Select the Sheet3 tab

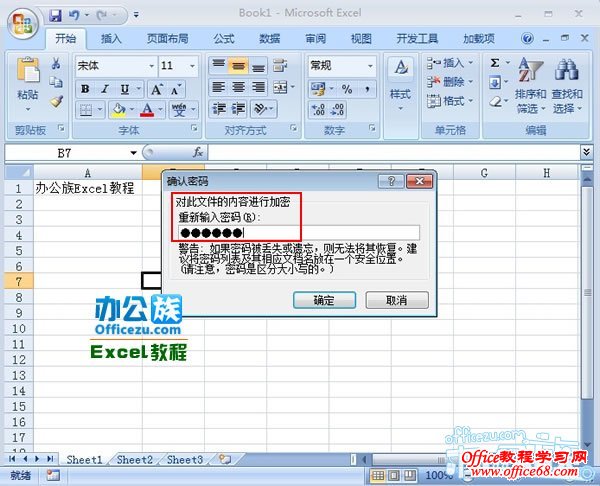(x=185, y=459)
